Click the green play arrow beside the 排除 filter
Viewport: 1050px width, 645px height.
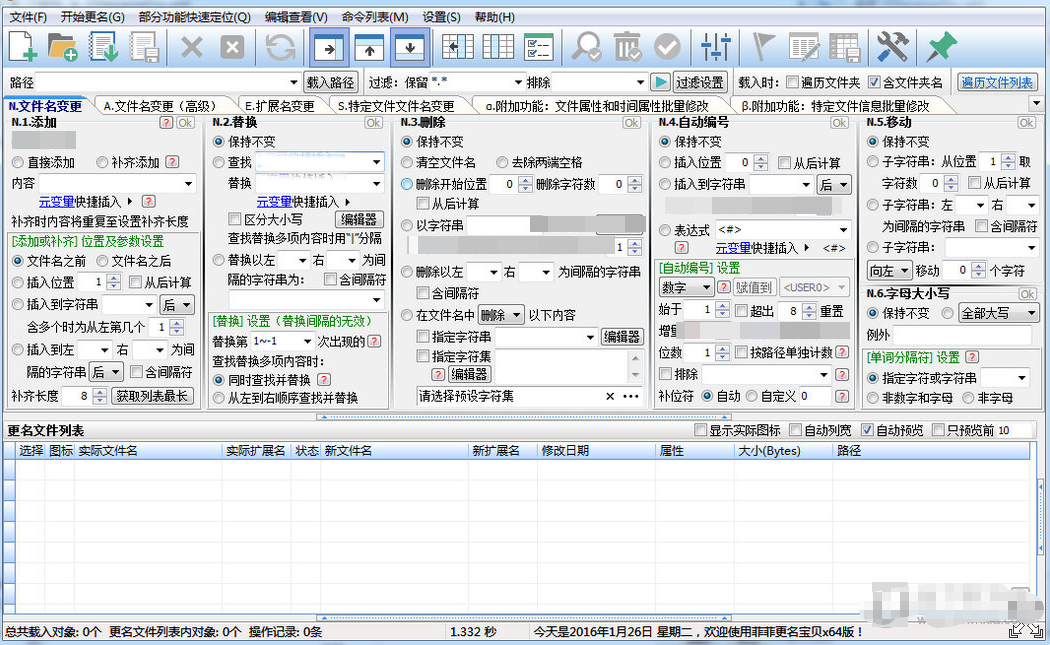point(660,82)
